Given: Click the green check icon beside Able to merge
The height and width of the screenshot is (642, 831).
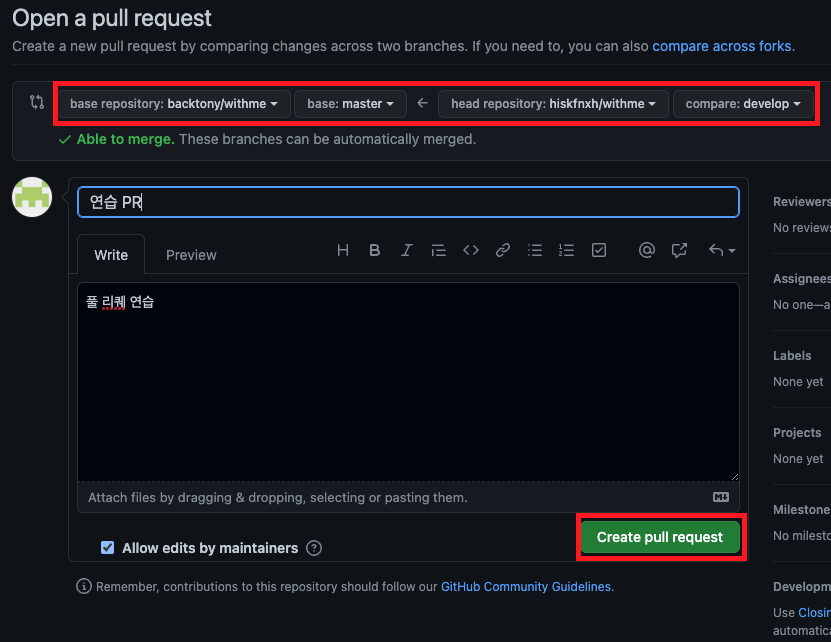Looking at the screenshot, I should [65, 139].
